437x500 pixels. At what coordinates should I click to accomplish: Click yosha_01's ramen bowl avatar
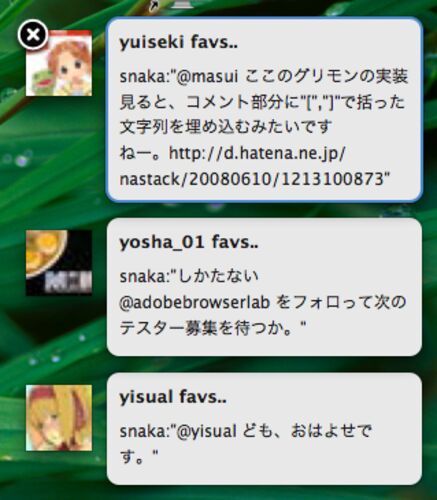point(59,263)
